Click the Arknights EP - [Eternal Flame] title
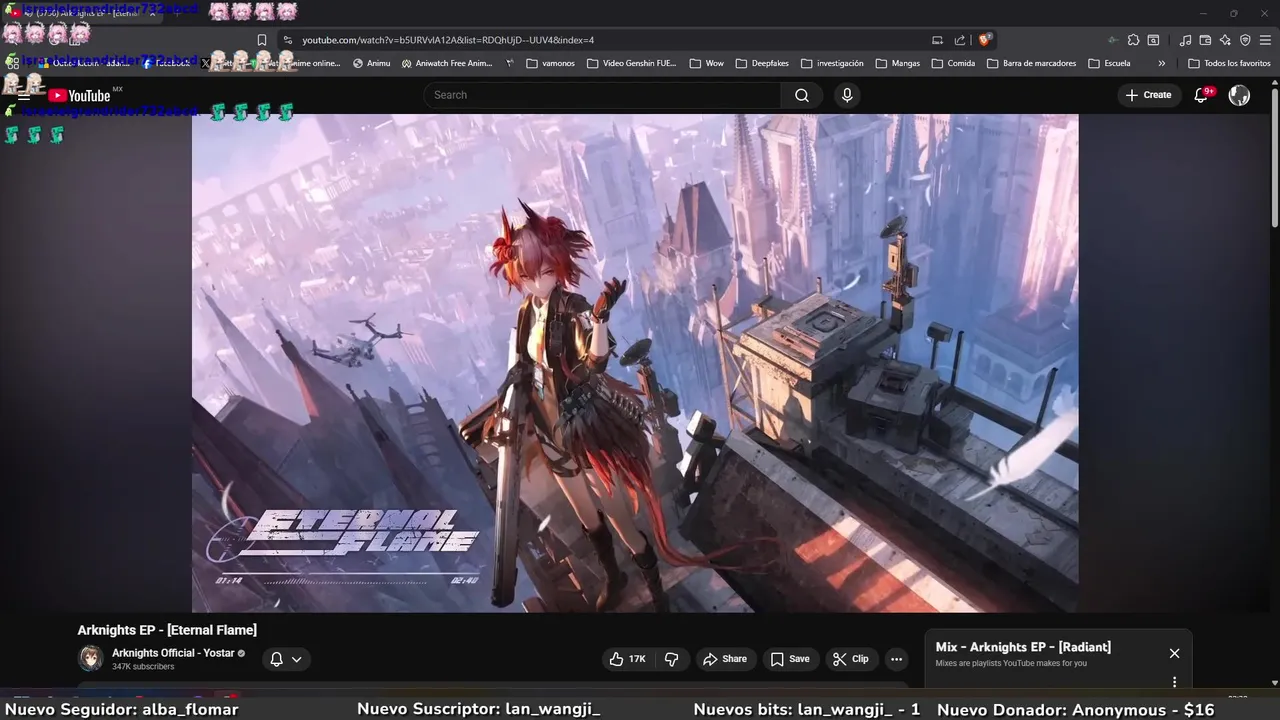 (167, 630)
